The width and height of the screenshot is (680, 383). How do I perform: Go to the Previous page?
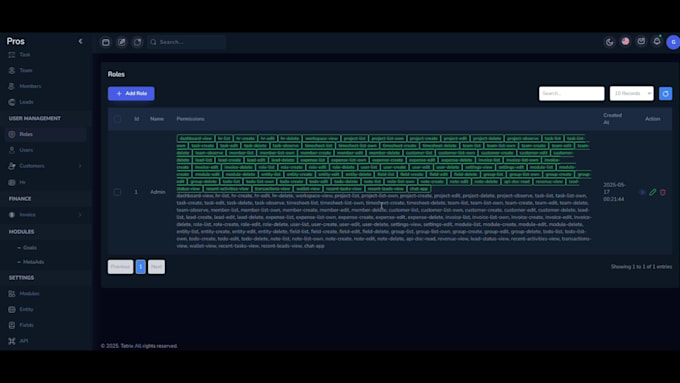point(120,267)
